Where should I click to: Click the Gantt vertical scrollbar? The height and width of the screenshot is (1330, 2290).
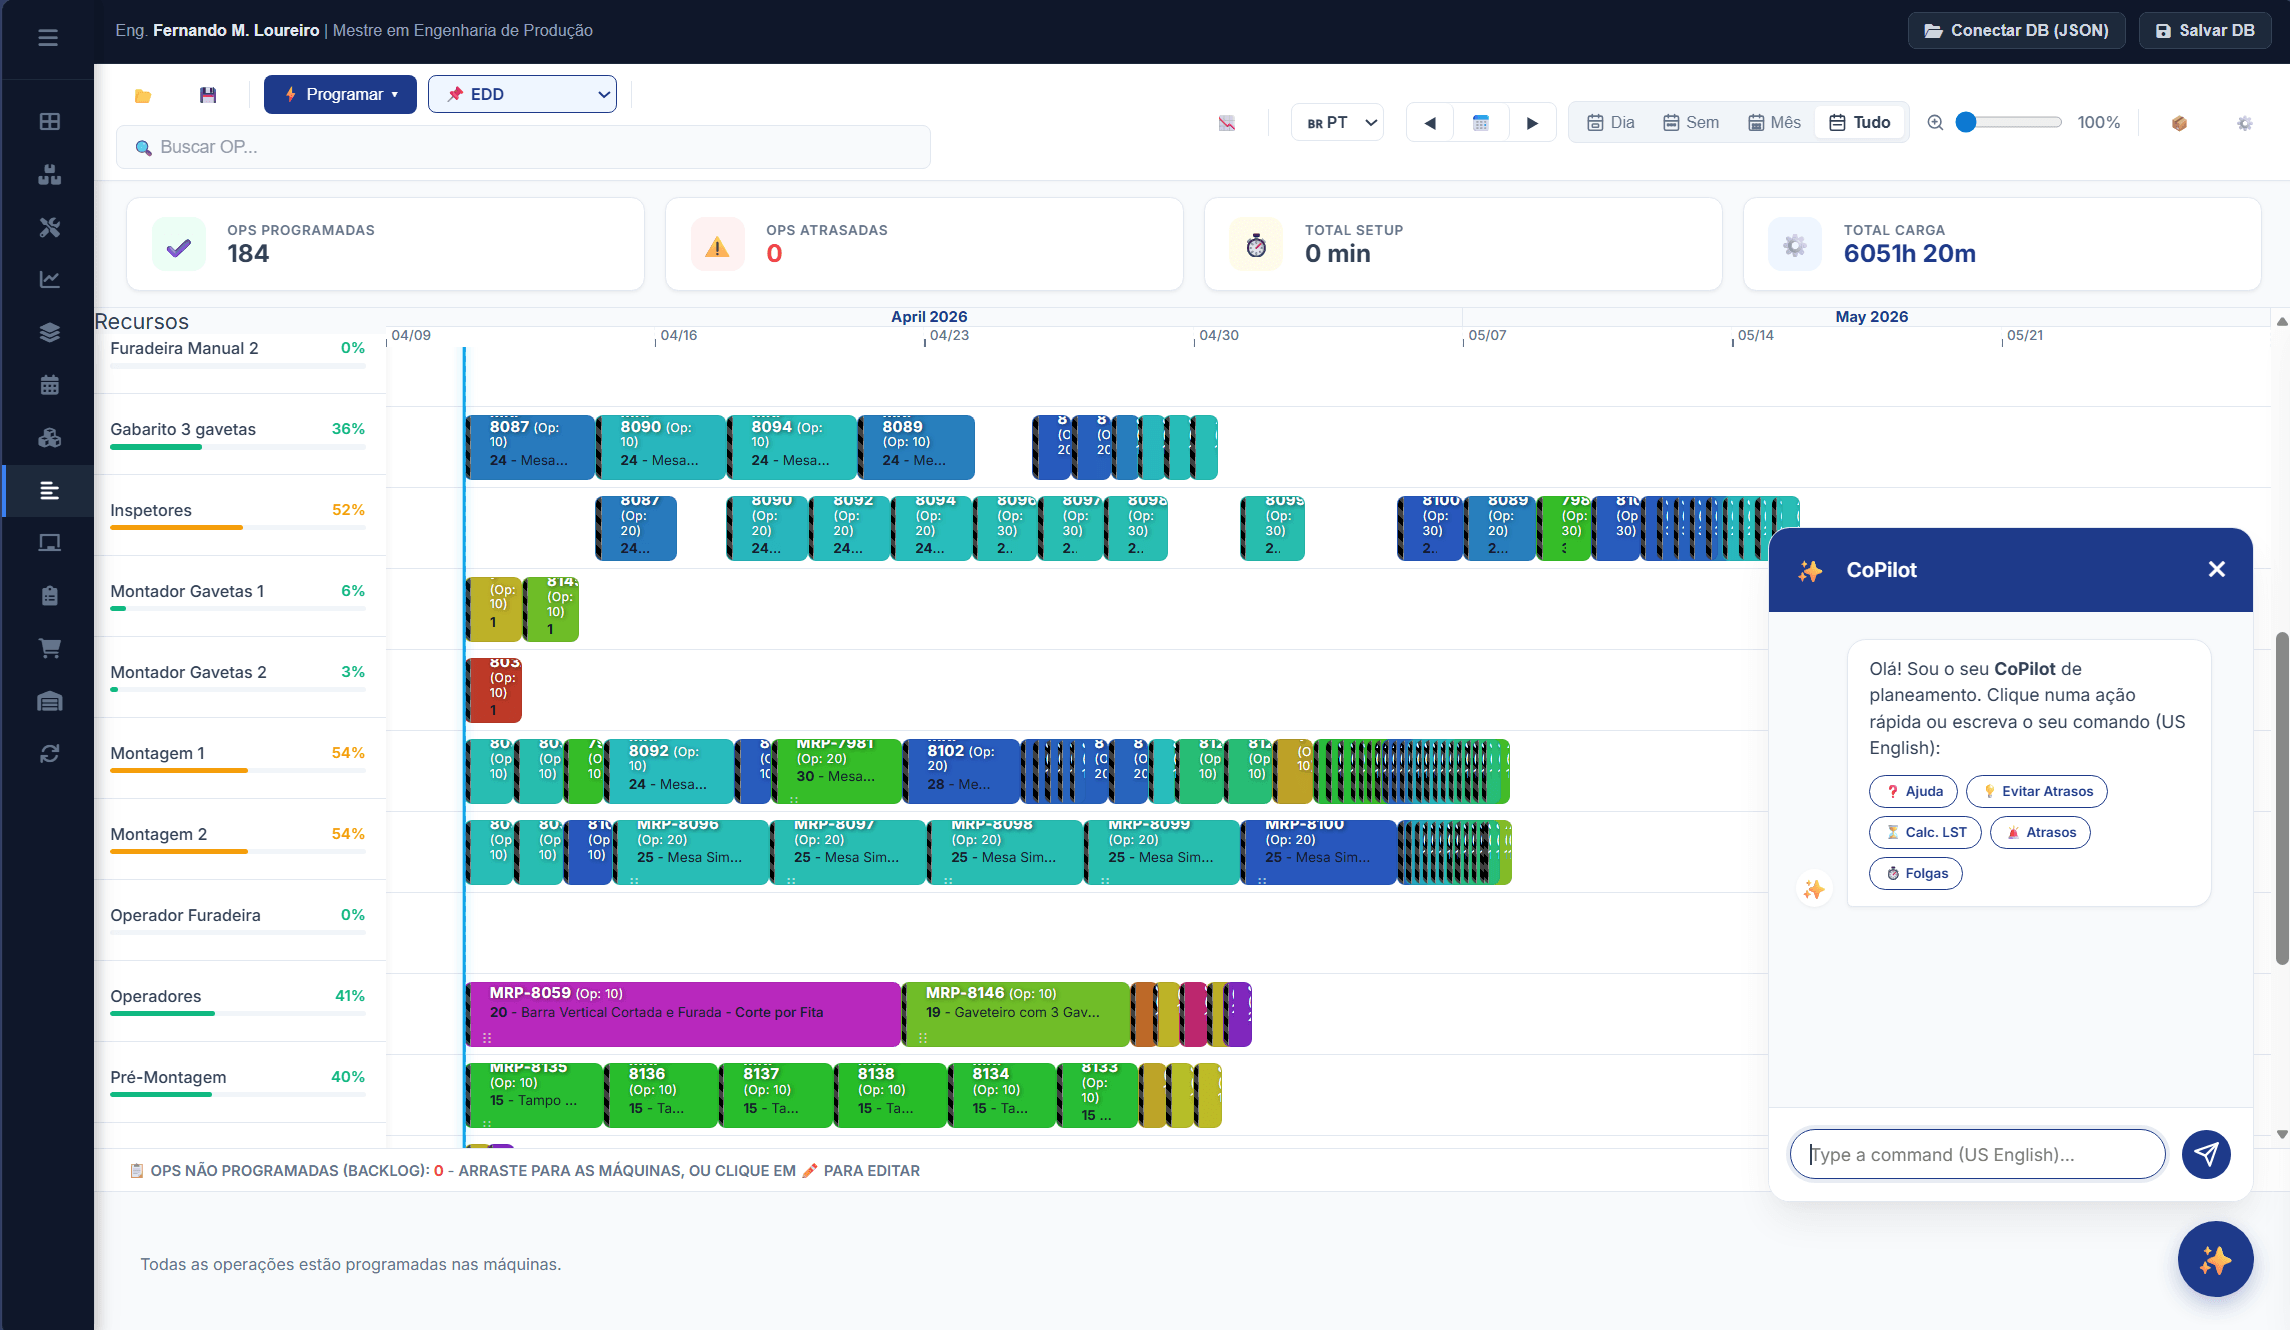coord(2282,798)
